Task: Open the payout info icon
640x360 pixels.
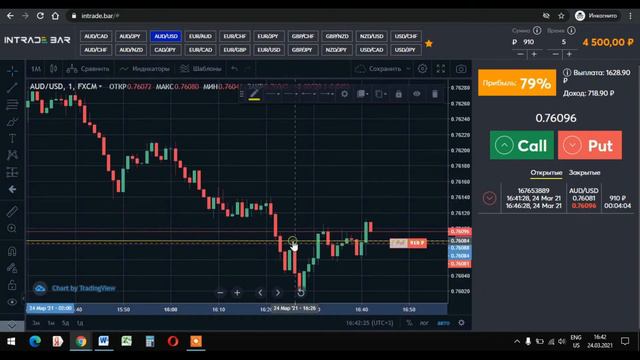Action: pos(567,73)
